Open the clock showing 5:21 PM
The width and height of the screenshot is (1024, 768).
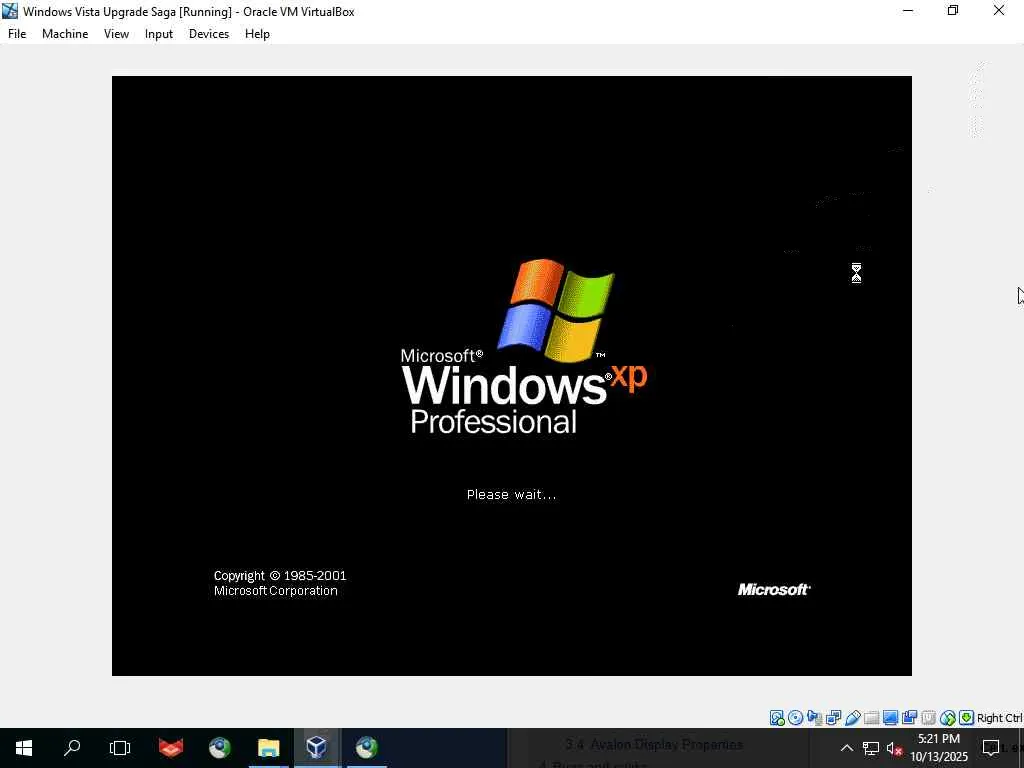[939, 748]
